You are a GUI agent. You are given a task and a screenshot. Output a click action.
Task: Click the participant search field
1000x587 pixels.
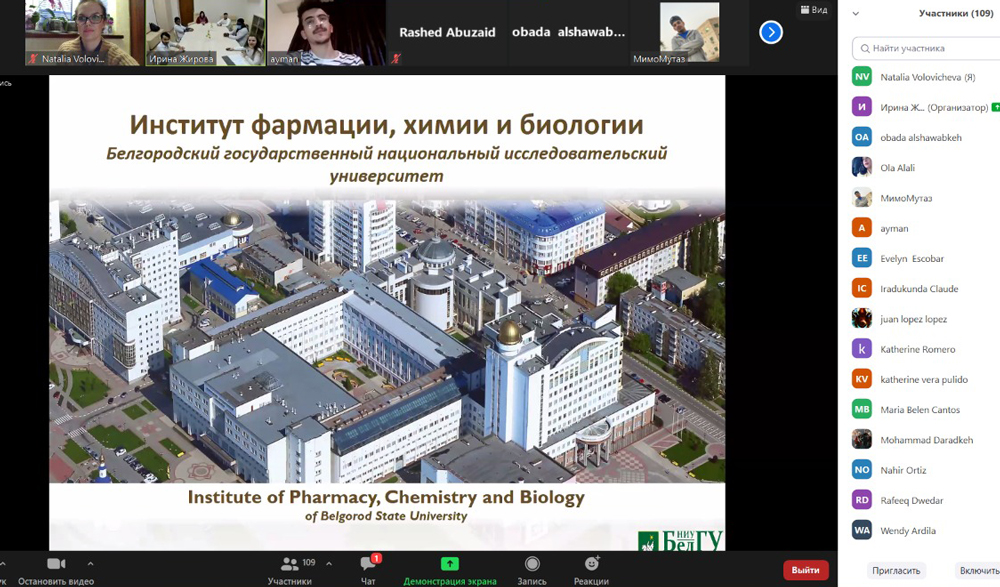pyautogui.click(x=930, y=48)
